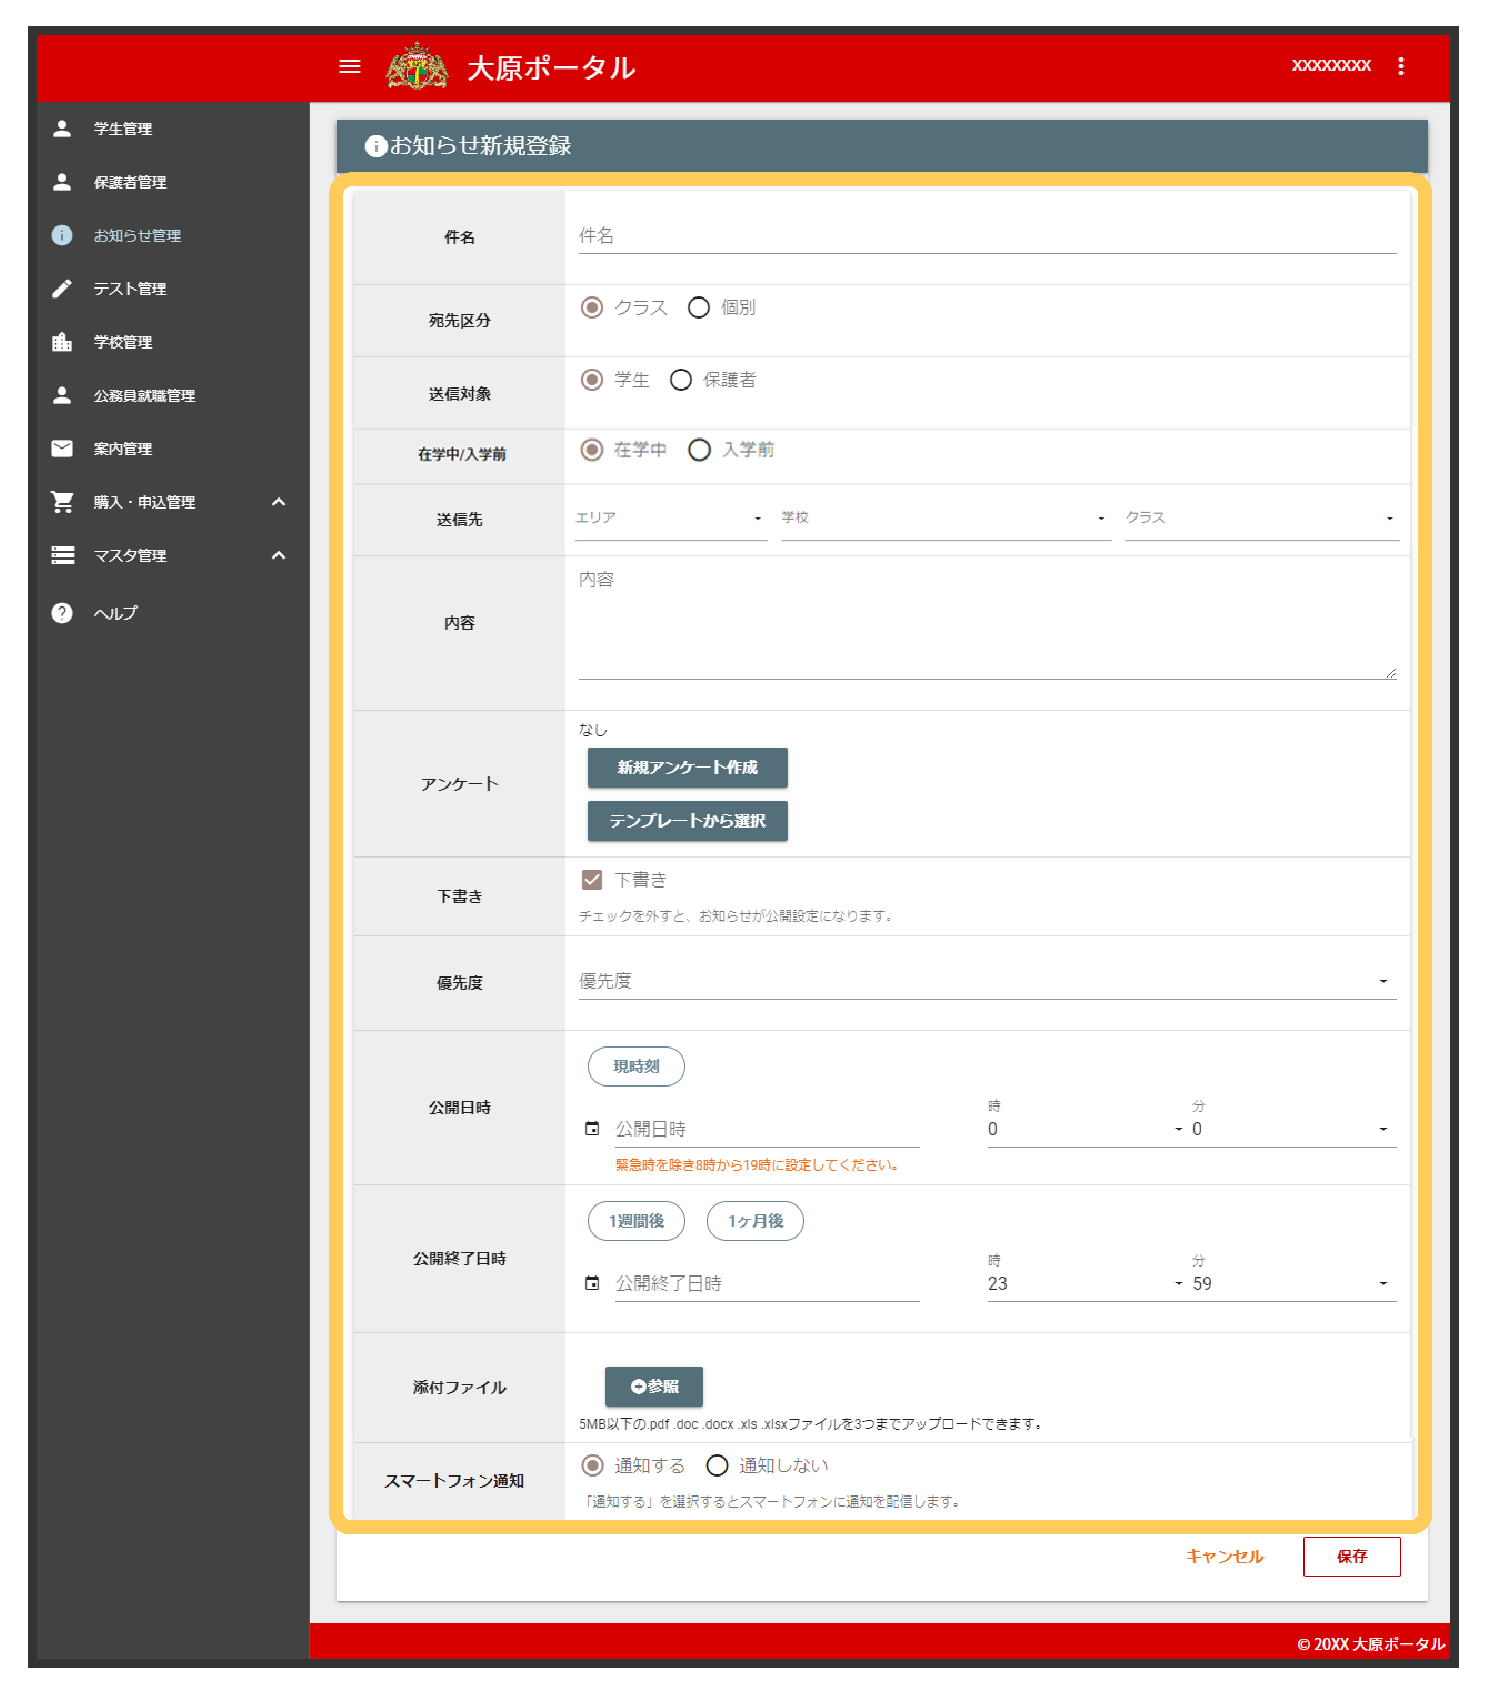1487x1696 pixels.
Task: Click the キャンセル button
Action: click(x=1225, y=1557)
